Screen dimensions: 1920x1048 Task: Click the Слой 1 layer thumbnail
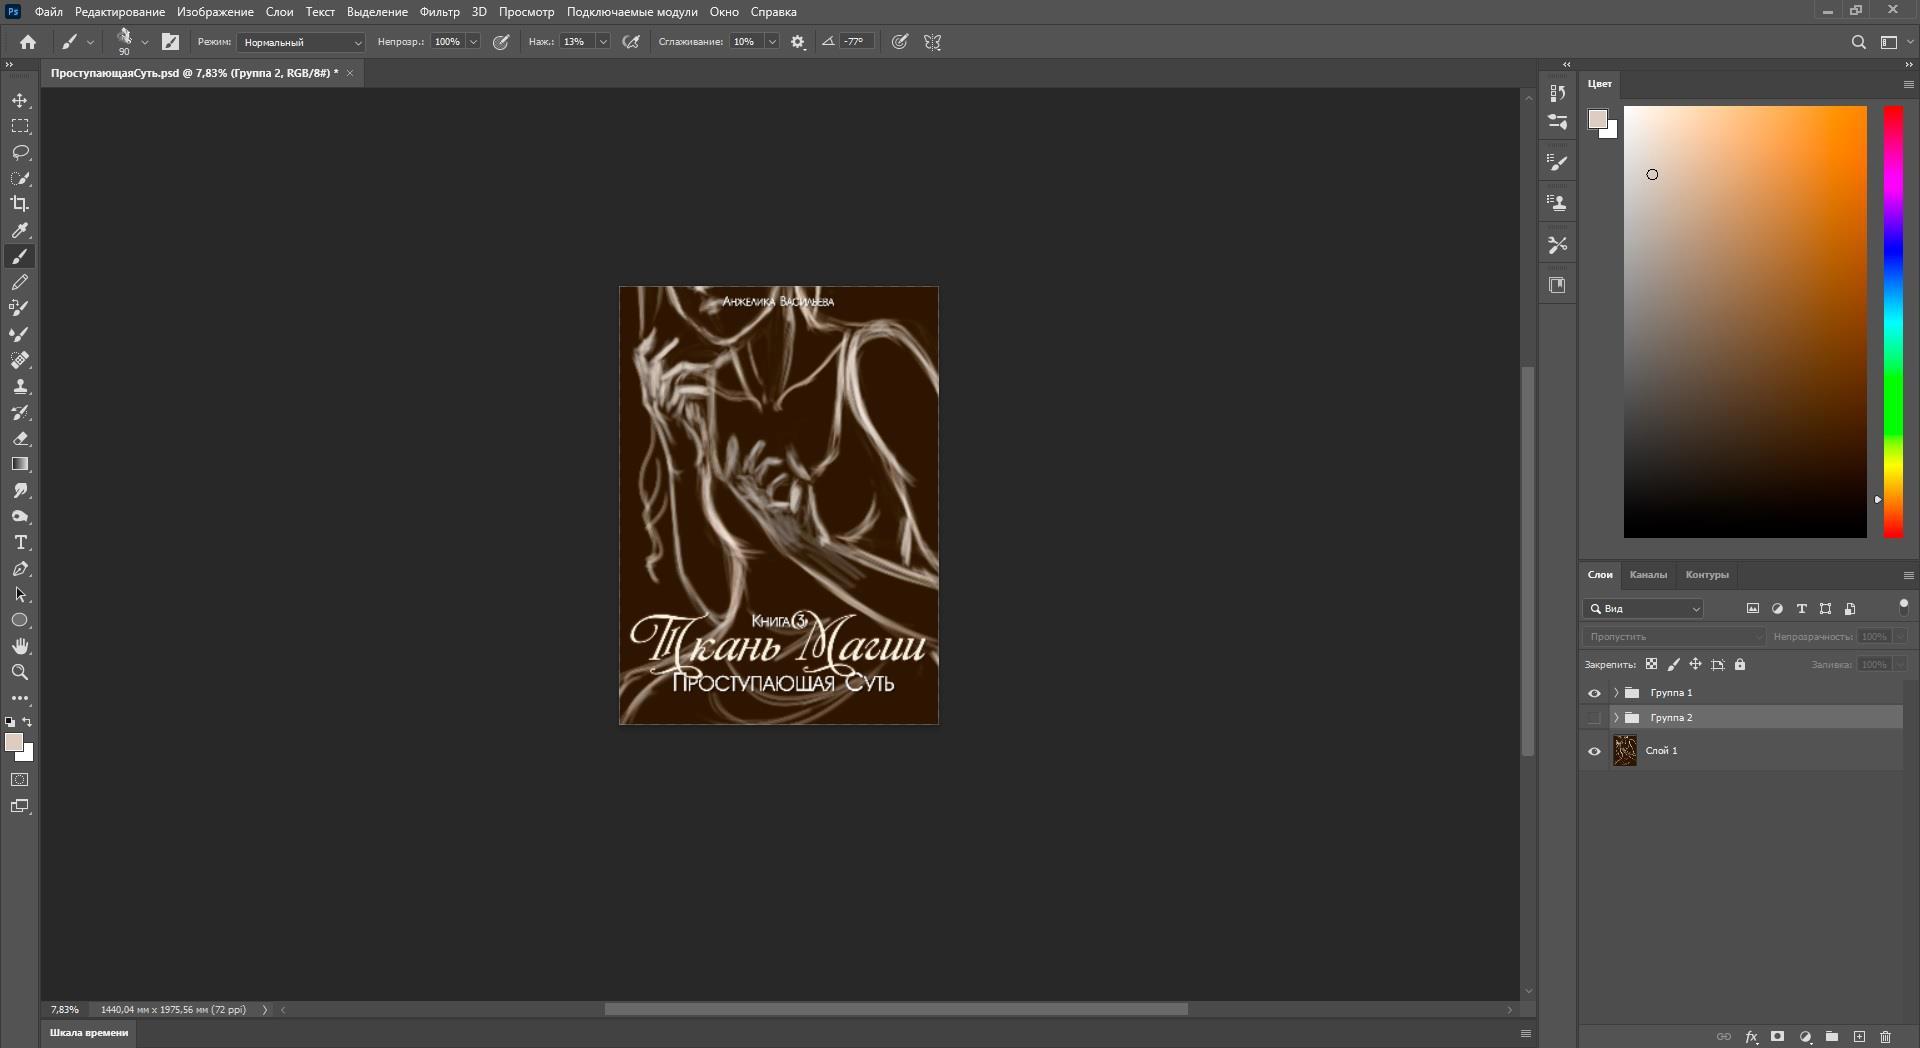(x=1624, y=751)
